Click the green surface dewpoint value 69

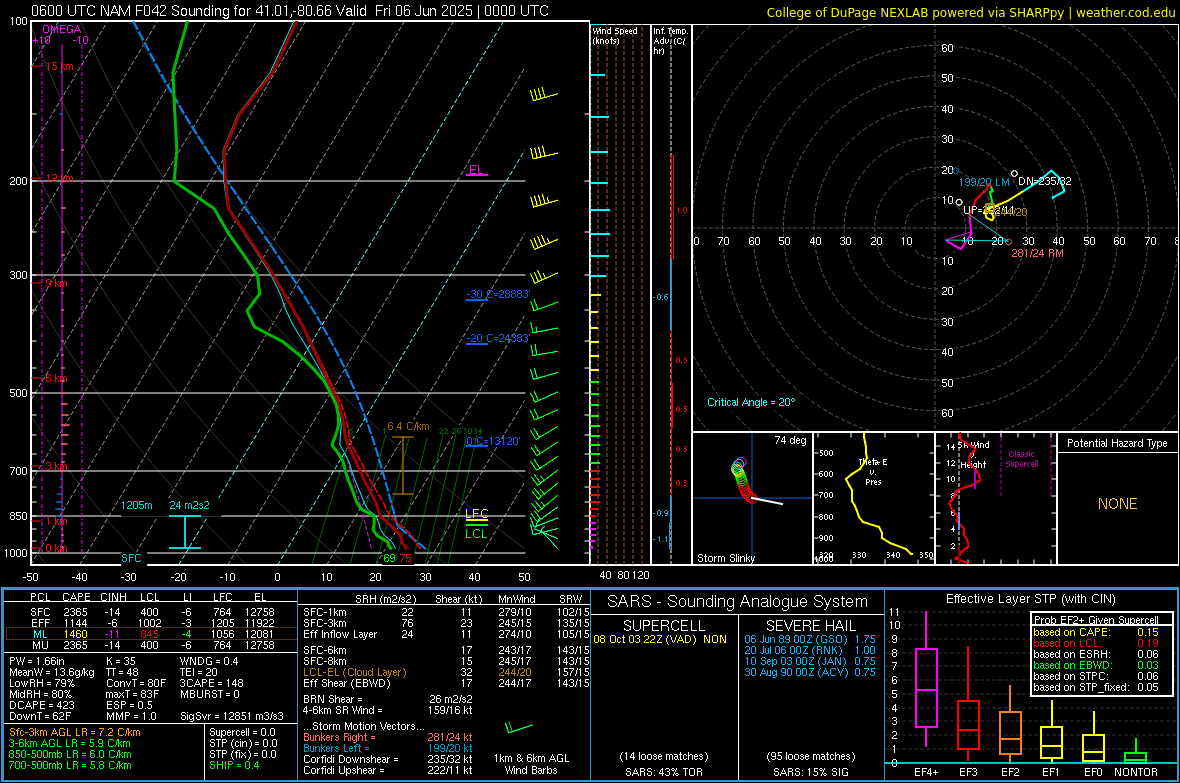click(389, 558)
